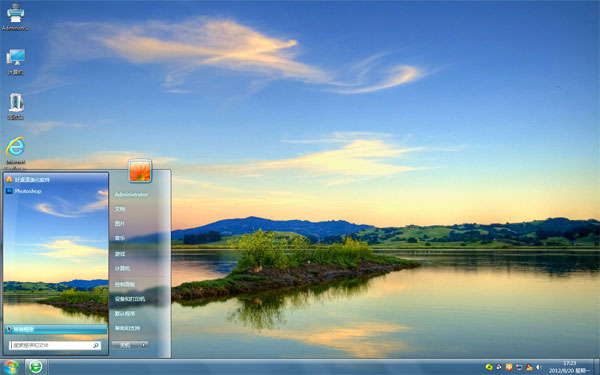Select the Photoshop label in Start menu
The height and width of the screenshot is (375, 600).
click(x=28, y=191)
